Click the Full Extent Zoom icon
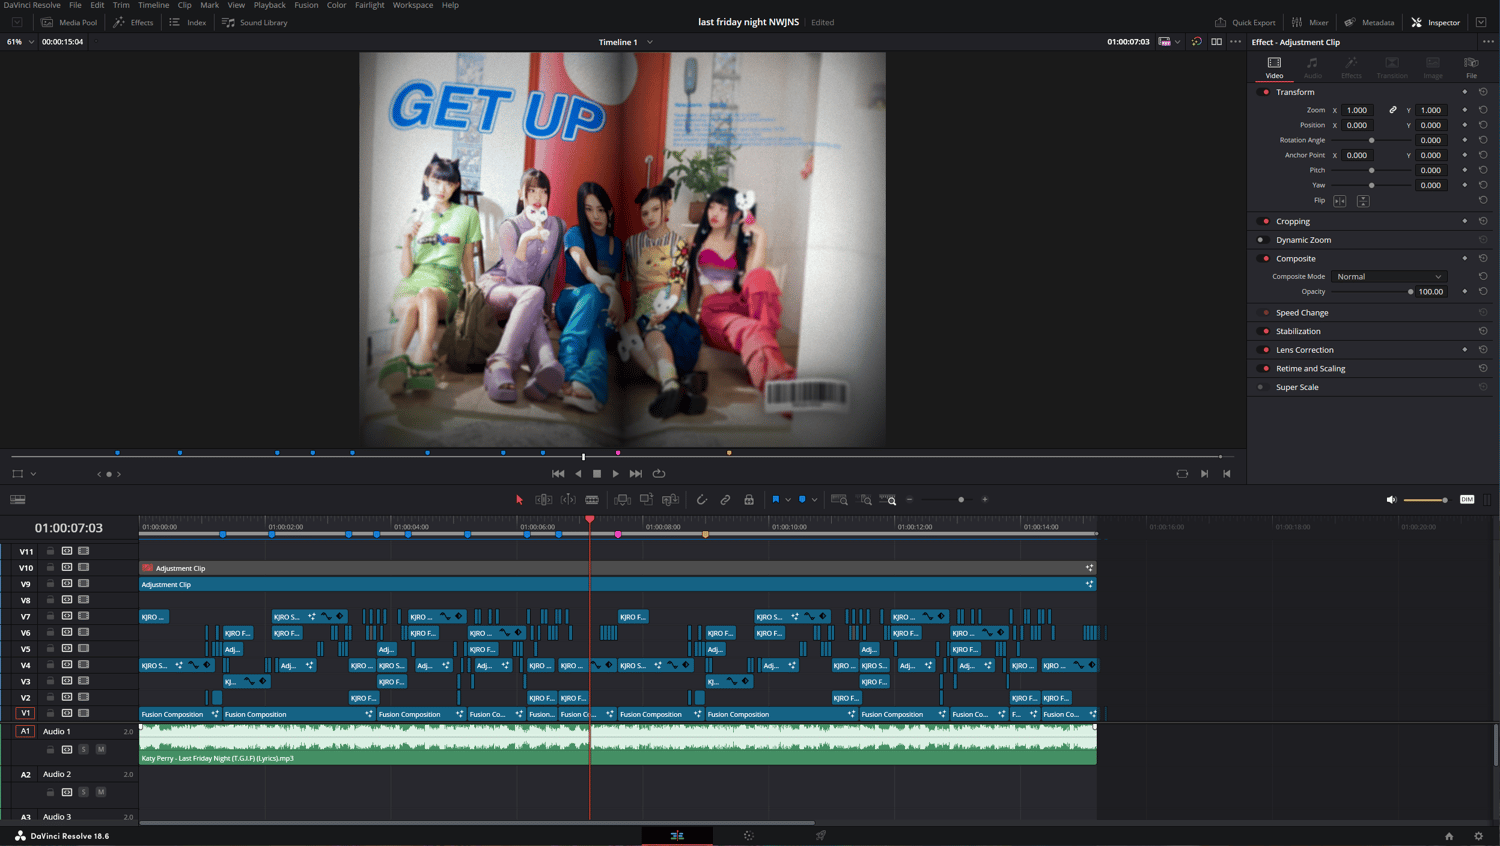 tap(839, 500)
